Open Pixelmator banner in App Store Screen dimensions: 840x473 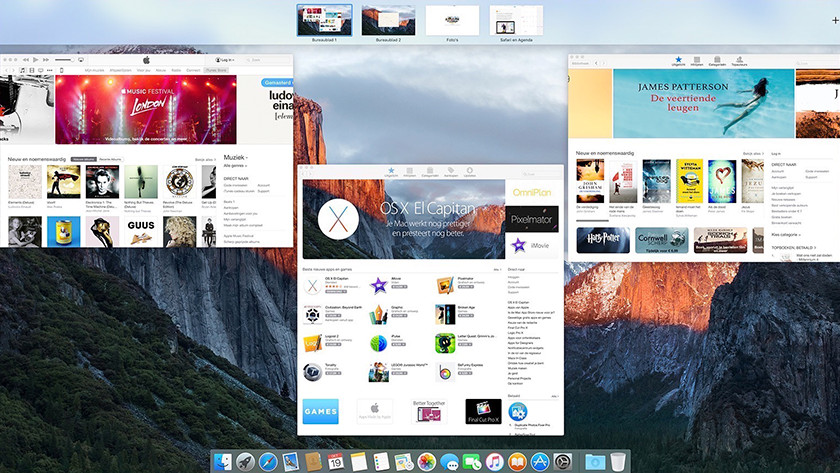pos(532,219)
